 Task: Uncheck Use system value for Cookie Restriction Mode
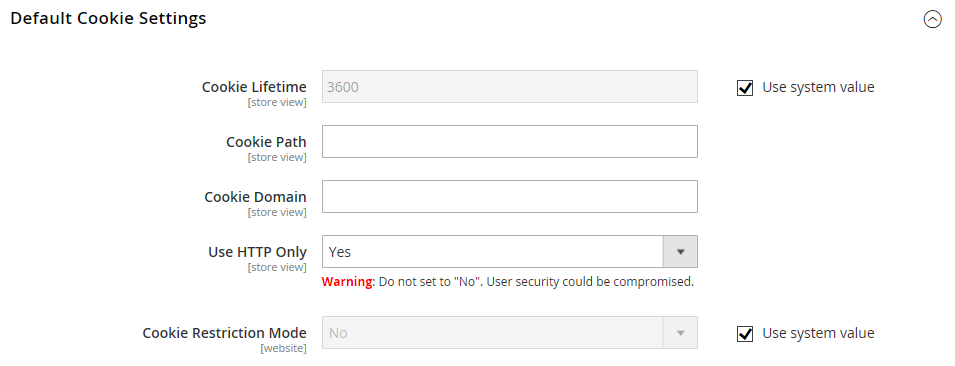pos(745,334)
